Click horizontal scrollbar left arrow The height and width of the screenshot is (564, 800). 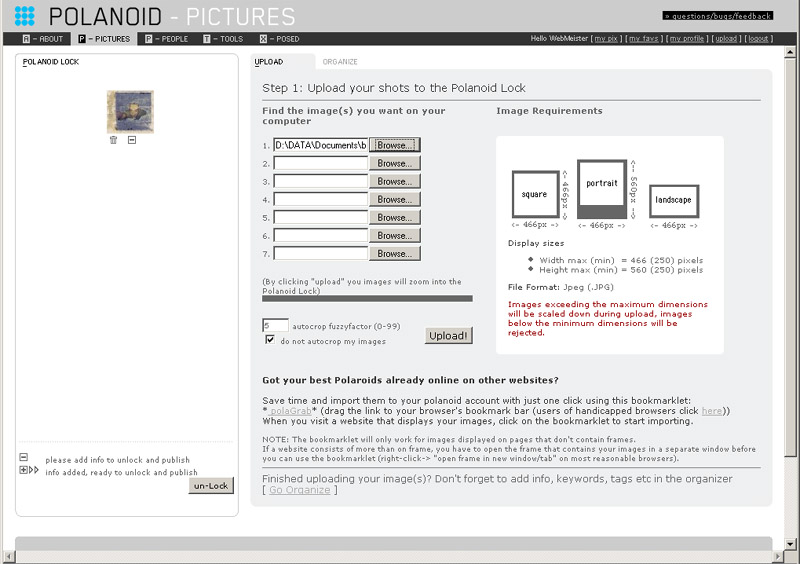coord(8,556)
